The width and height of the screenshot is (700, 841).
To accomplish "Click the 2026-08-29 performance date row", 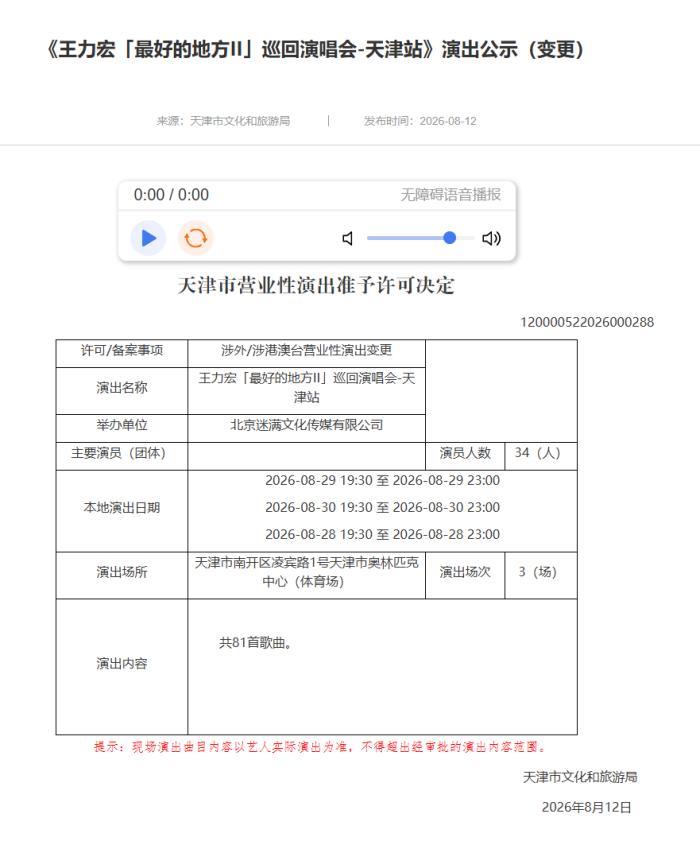I will 382,481.
